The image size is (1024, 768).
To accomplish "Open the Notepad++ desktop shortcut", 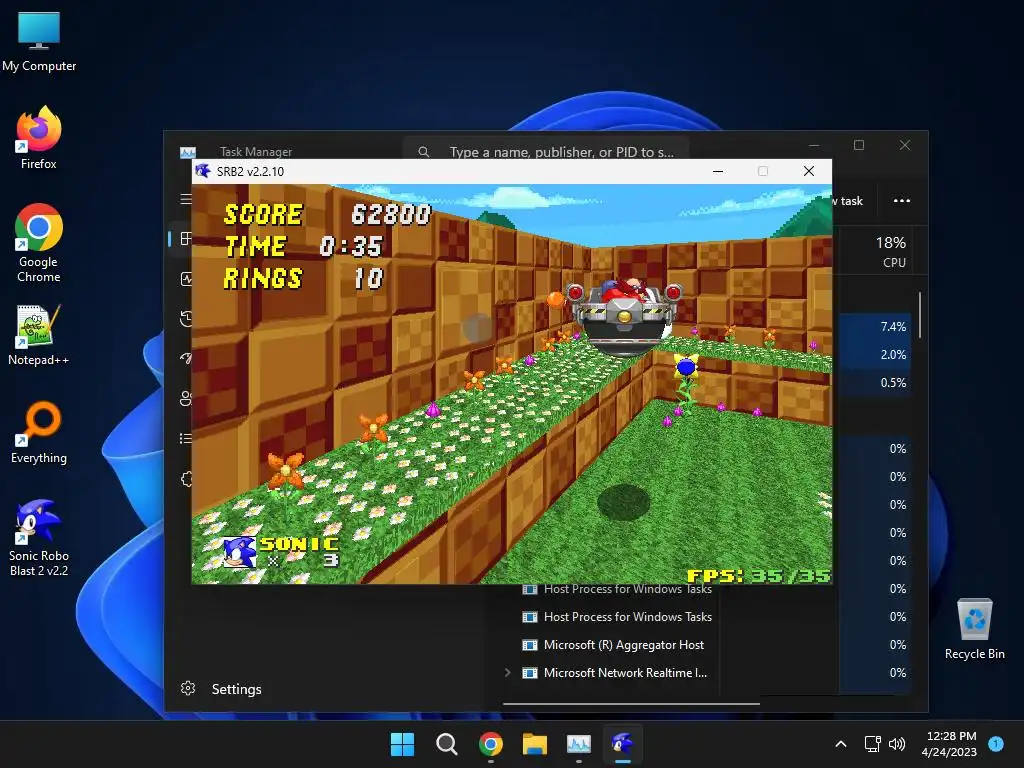I will click(x=39, y=336).
